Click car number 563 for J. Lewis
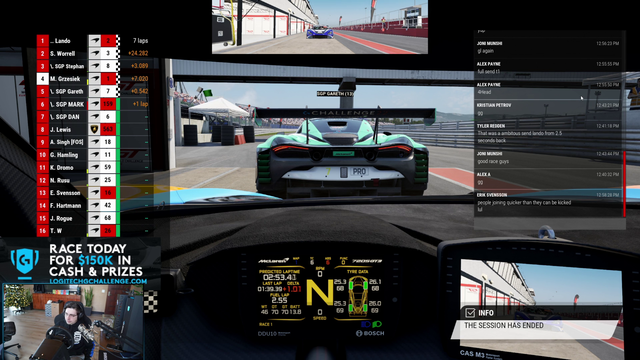The image size is (640, 360). point(108,129)
